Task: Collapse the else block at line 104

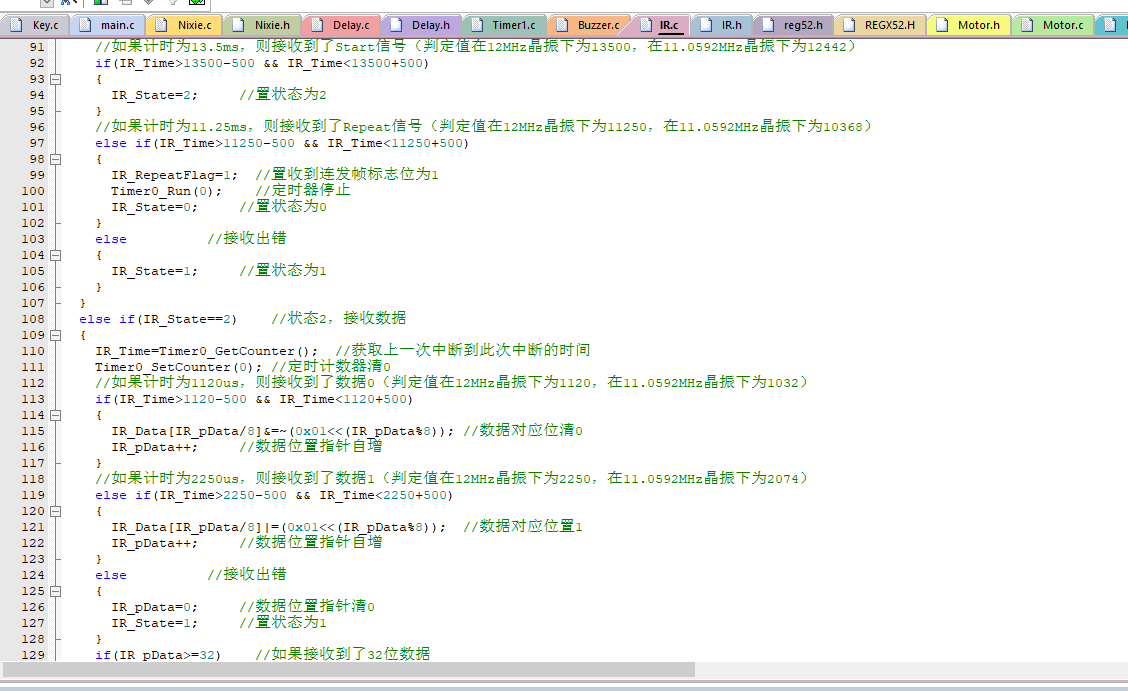Action: point(55,255)
